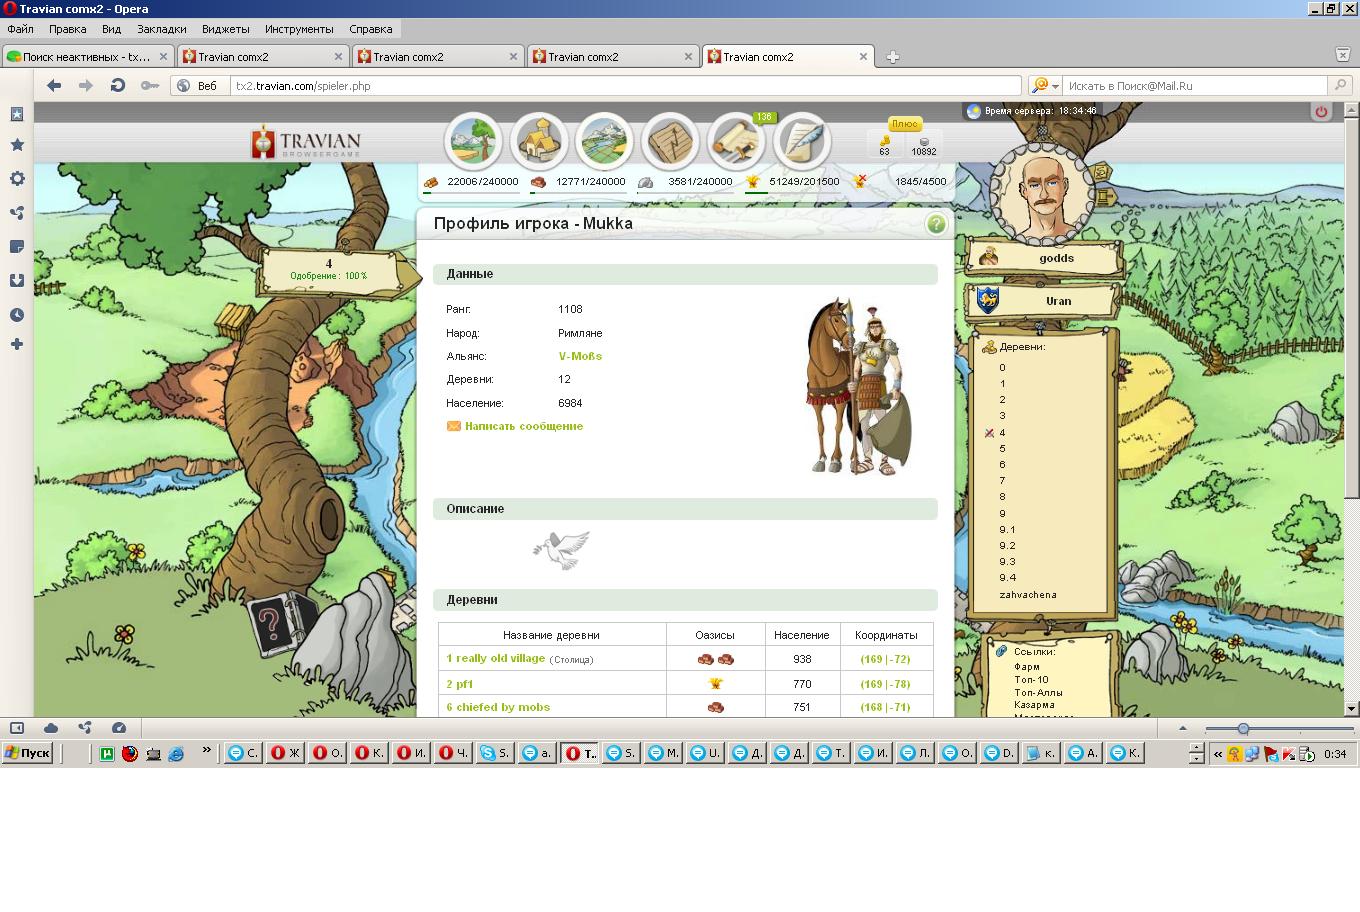This screenshot has height=912, width=1360.
Task: Open the closed tabs trash dropdown
Action: pos(1343,55)
